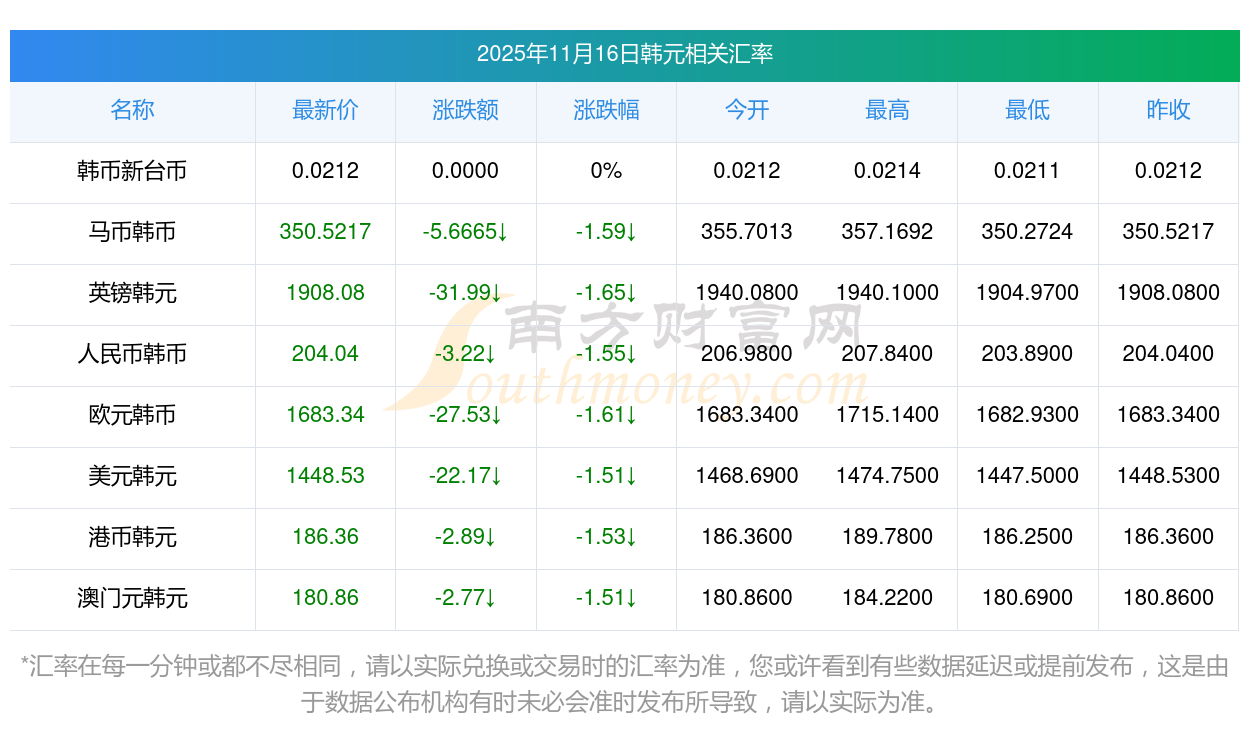Click change percent -1.61↓
Screen dimensions: 1250x733
[x=606, y=415]
